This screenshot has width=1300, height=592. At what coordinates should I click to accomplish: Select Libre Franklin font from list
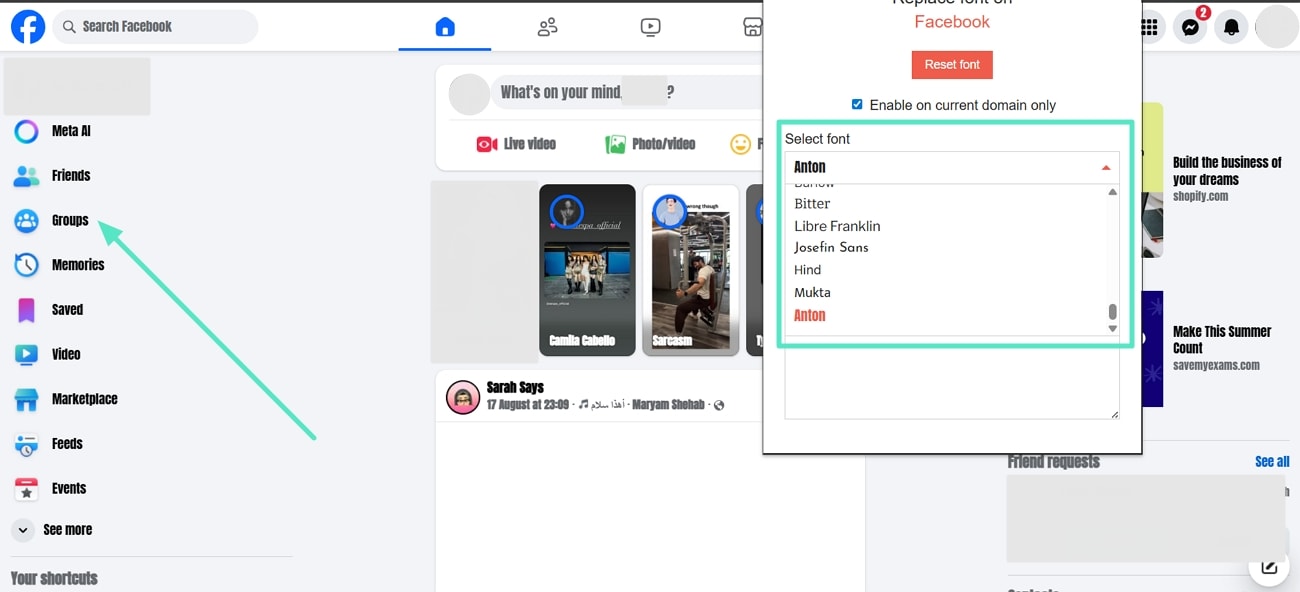click(x=837, y=226)
